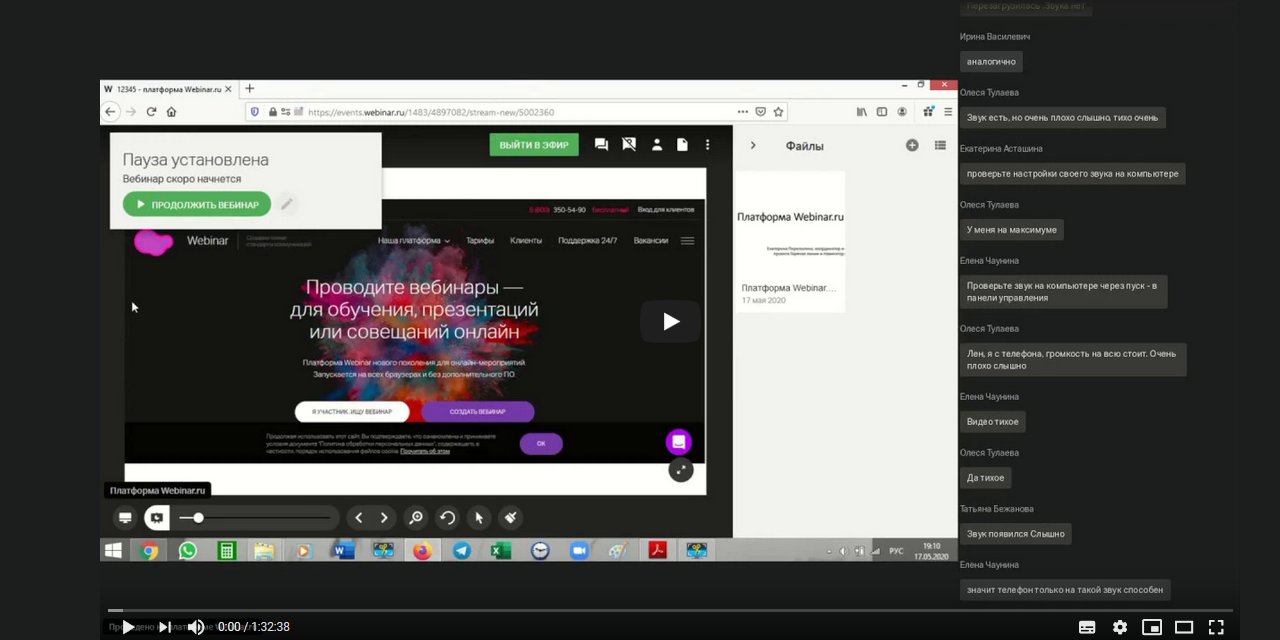Viewport: 1280px width, 640px height.
Task: Open WhatsApp from the taskbar
Action: point(188,550)
